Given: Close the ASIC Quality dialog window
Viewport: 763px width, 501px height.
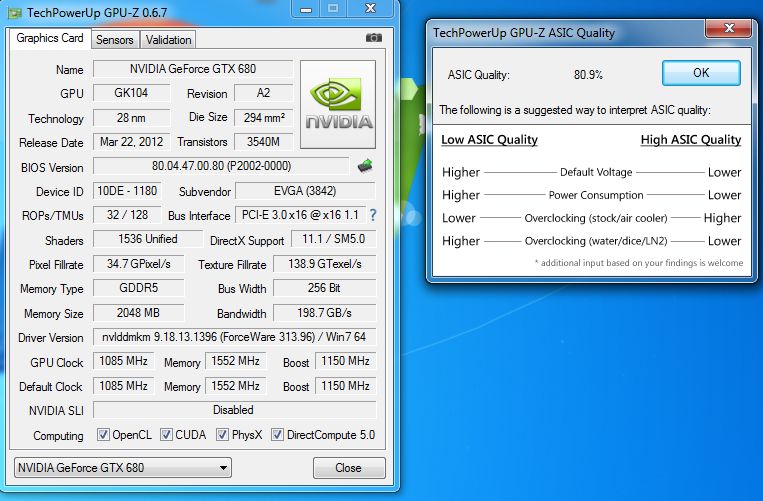Looking at the screenshot, I should pos(728,28).
